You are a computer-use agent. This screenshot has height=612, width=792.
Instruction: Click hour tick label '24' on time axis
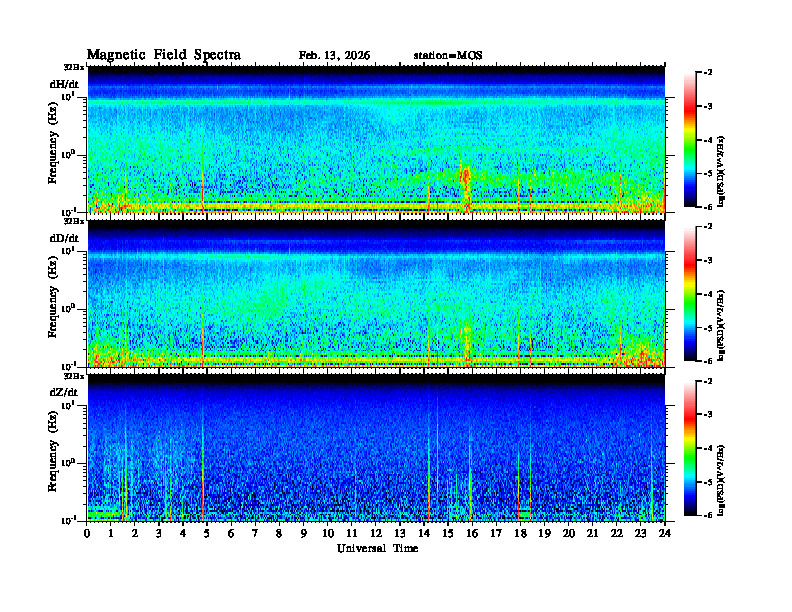[x=665, y=534]
